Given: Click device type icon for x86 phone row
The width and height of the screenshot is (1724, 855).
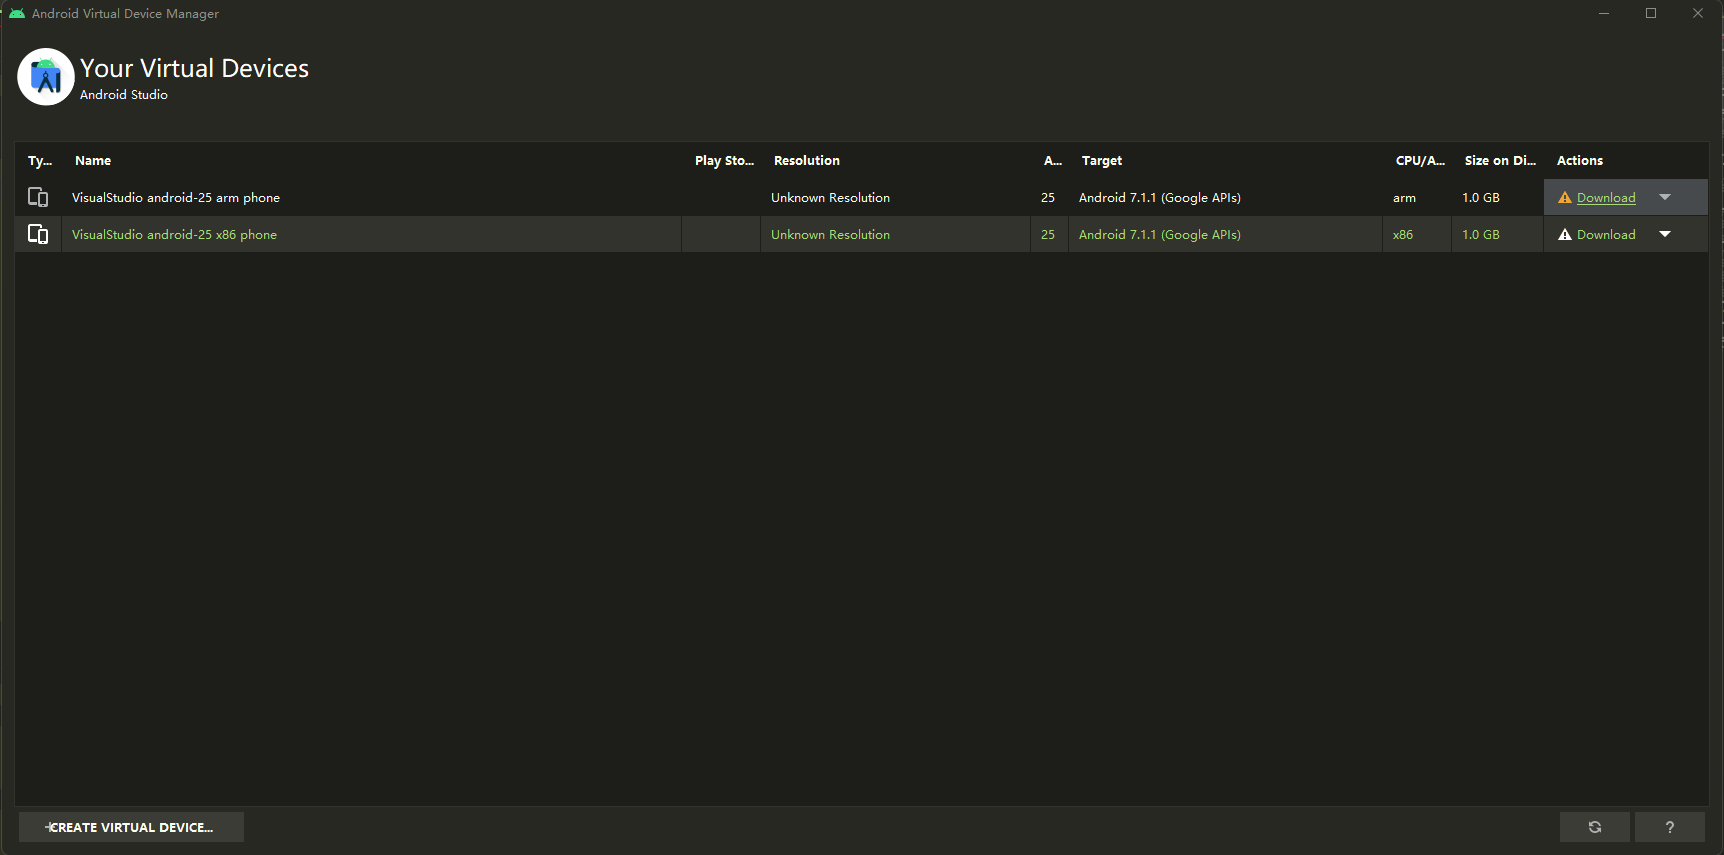Looking at the screenshot, I should tap(38, 234).
